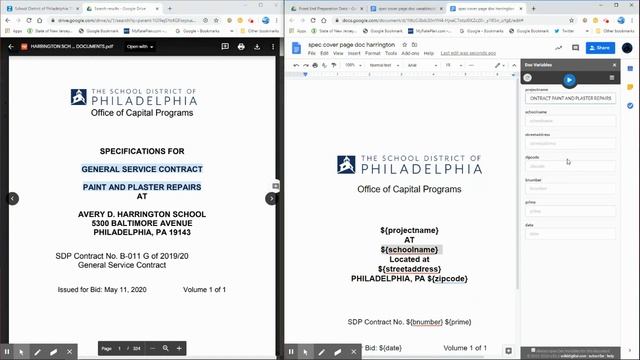Open the Google account avatar
This screenshot has width=640, height=360.
(627, 48)
